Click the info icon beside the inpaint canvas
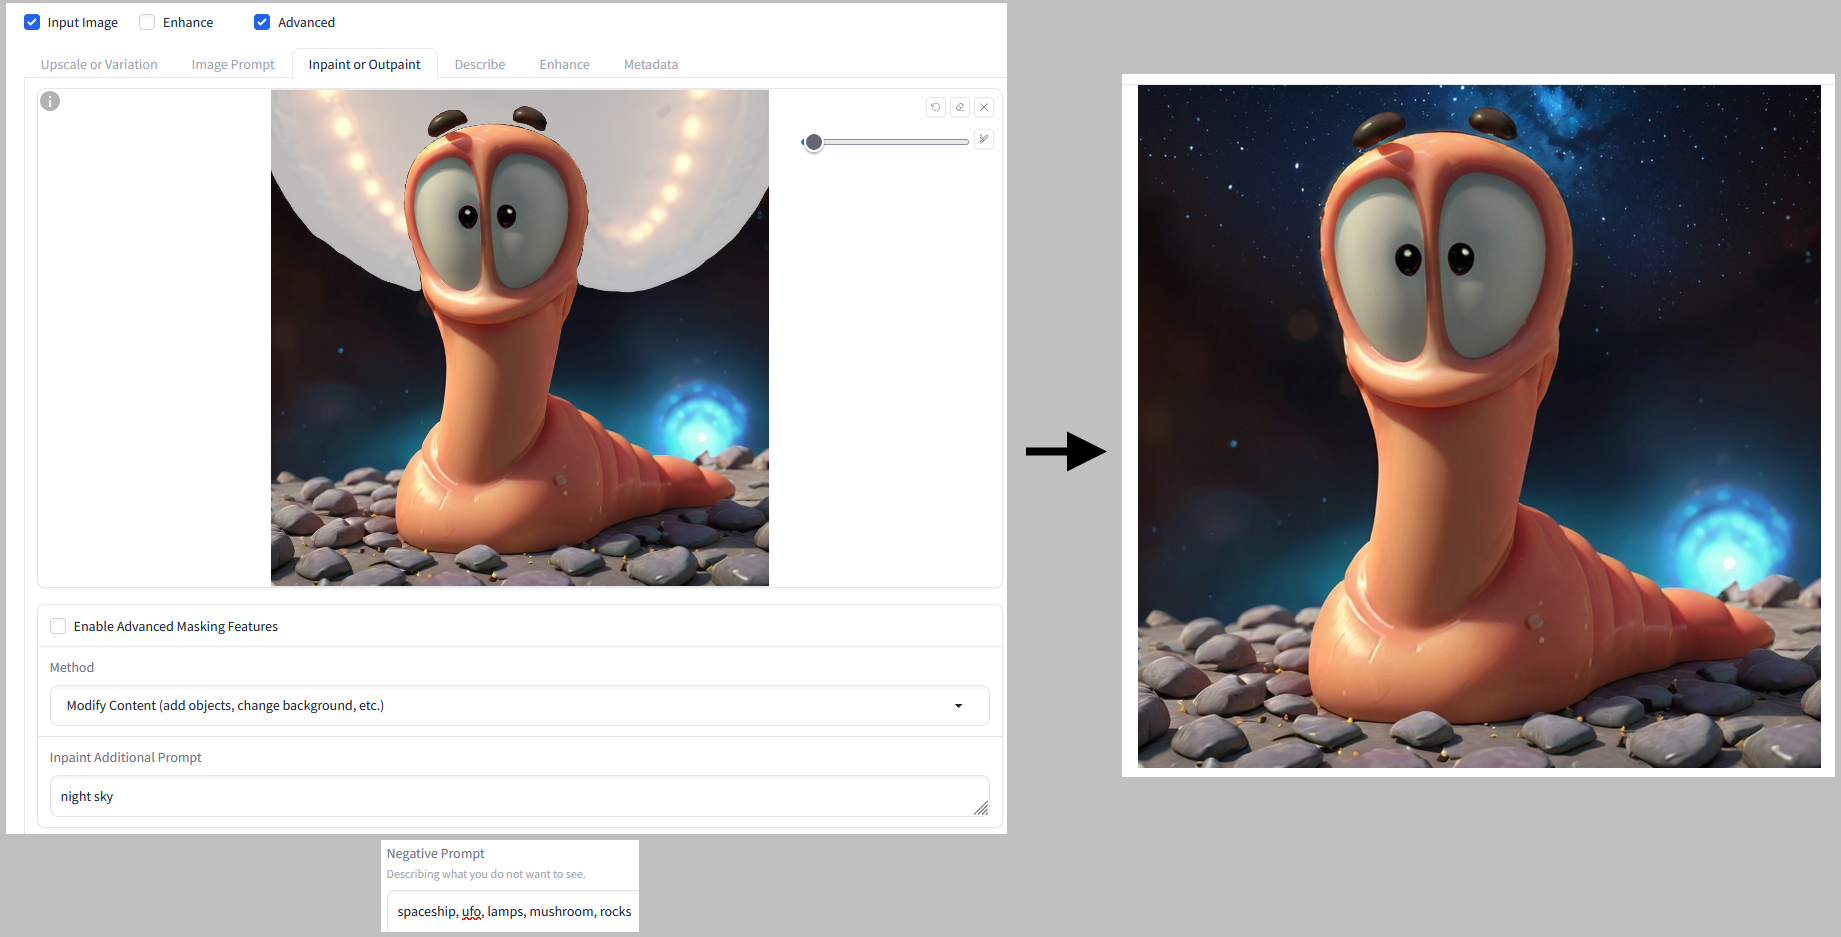The width and height of the screenshot is (1841, 937). click(x=50, y=101)
